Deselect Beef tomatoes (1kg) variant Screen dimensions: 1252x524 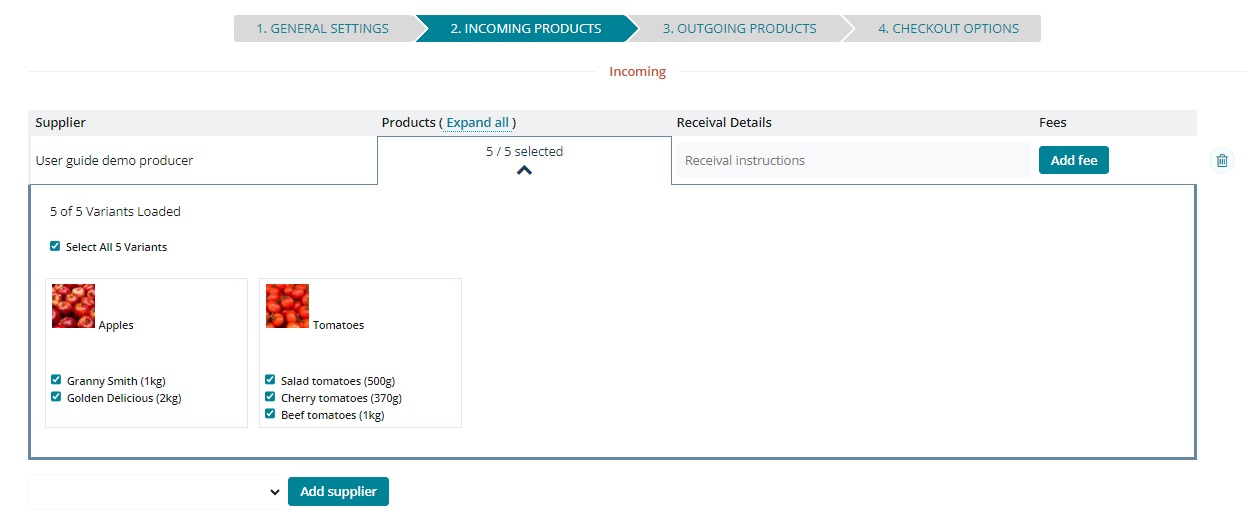(x=270, y=414)
